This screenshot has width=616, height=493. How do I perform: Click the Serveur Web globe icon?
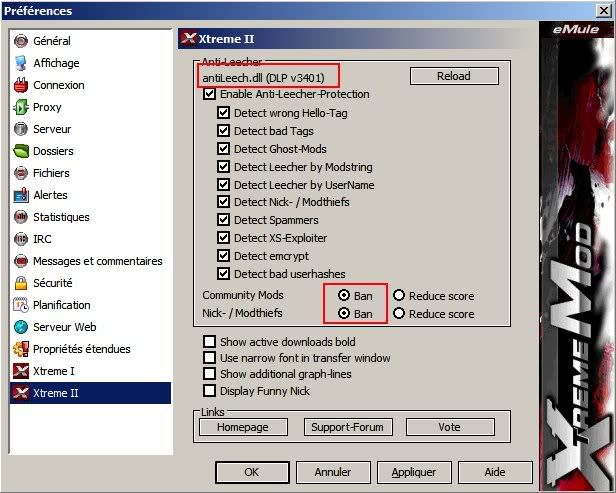(x=21, y=327)
